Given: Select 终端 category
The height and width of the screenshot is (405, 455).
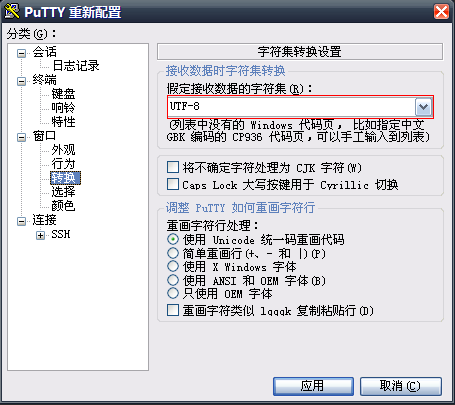Looking at the screenshot, I should pyautogui.click(x=44, y=80).
